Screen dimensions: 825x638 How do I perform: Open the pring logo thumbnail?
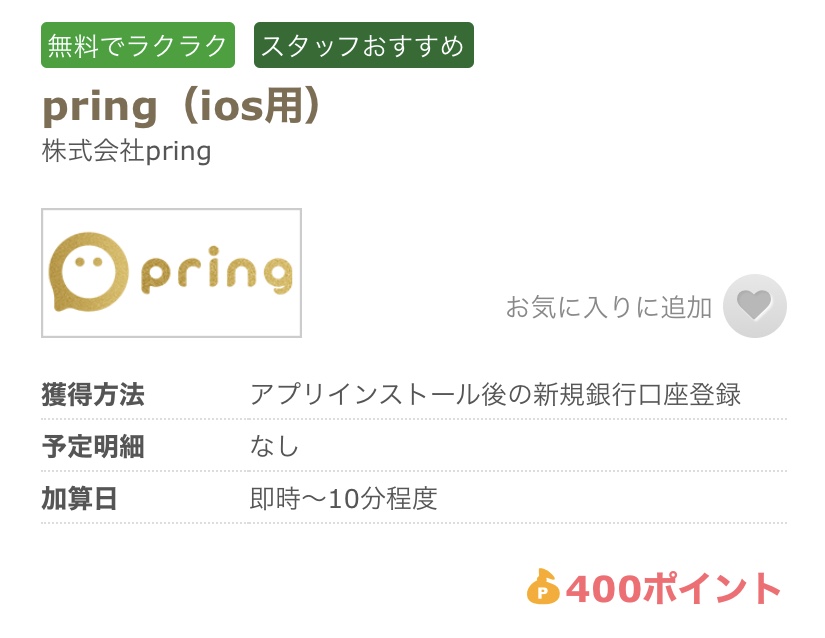172,273
